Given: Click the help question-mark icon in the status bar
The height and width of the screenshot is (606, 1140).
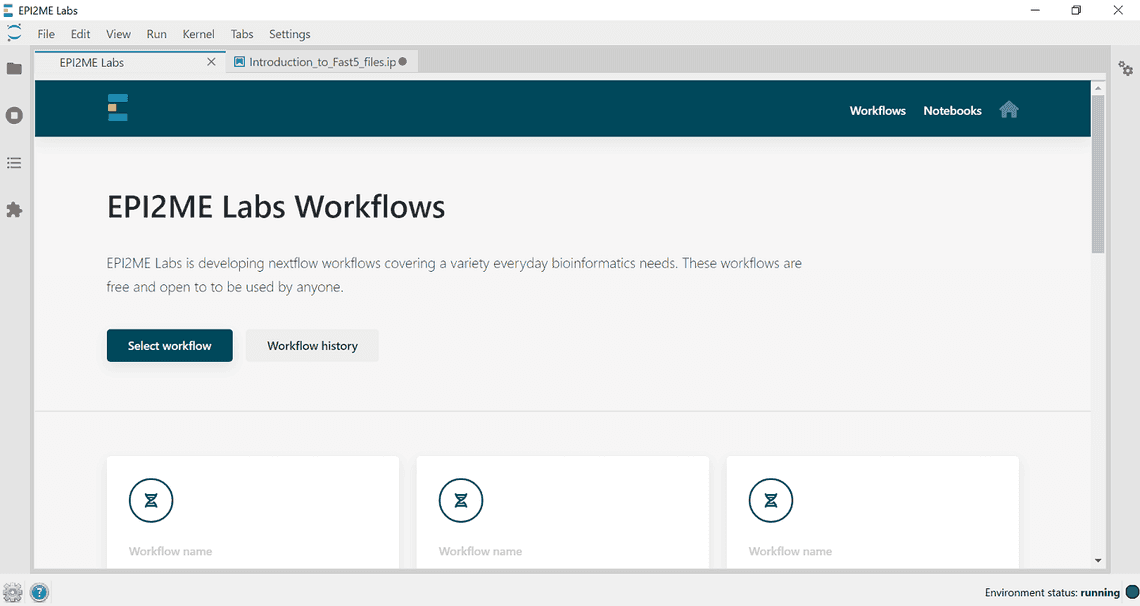Looking at the screenshot, I should (38, 592).
